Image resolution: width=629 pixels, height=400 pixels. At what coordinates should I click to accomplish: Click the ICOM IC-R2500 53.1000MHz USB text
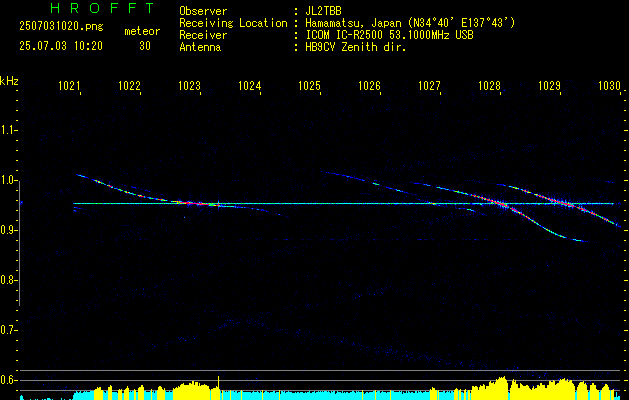coord(389,35)
